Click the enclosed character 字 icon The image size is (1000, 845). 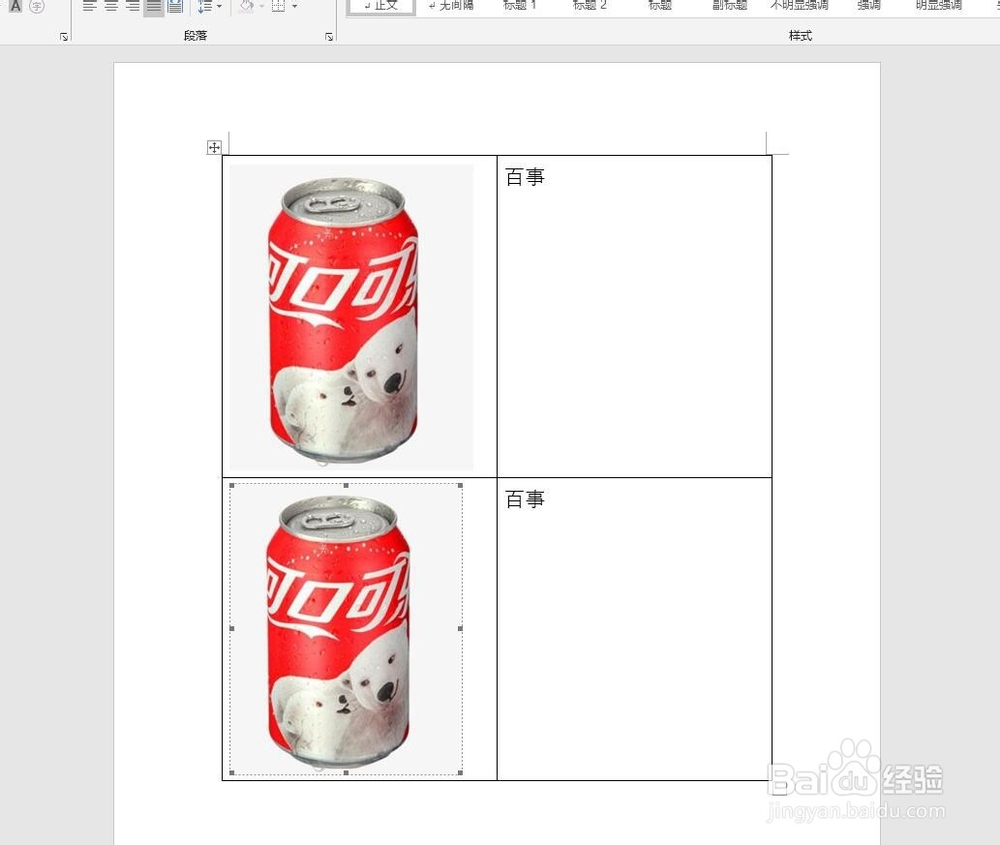click(37, 6)
